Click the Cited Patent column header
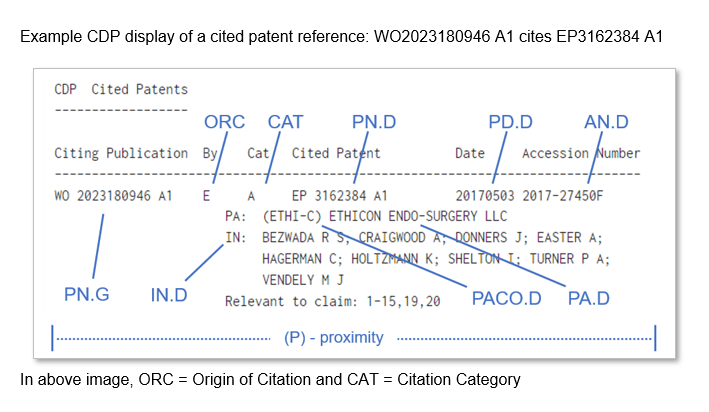The width and height of the screenshot is (709, 412). (x=336, y=153)
